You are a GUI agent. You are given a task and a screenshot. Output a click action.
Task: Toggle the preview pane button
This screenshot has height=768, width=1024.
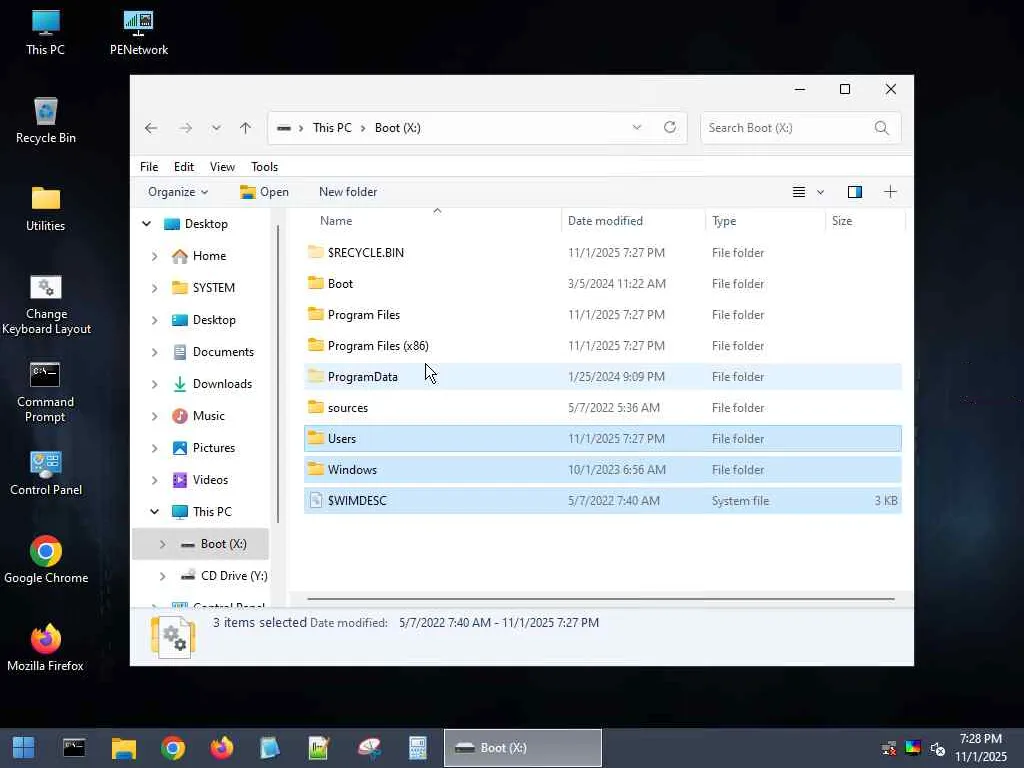click(x=855, y=192)
